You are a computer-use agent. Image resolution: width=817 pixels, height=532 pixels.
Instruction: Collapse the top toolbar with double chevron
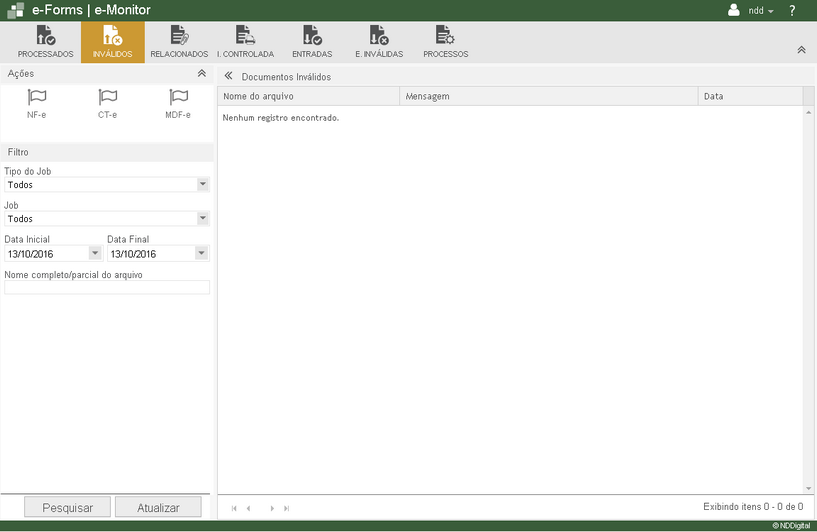801,50
